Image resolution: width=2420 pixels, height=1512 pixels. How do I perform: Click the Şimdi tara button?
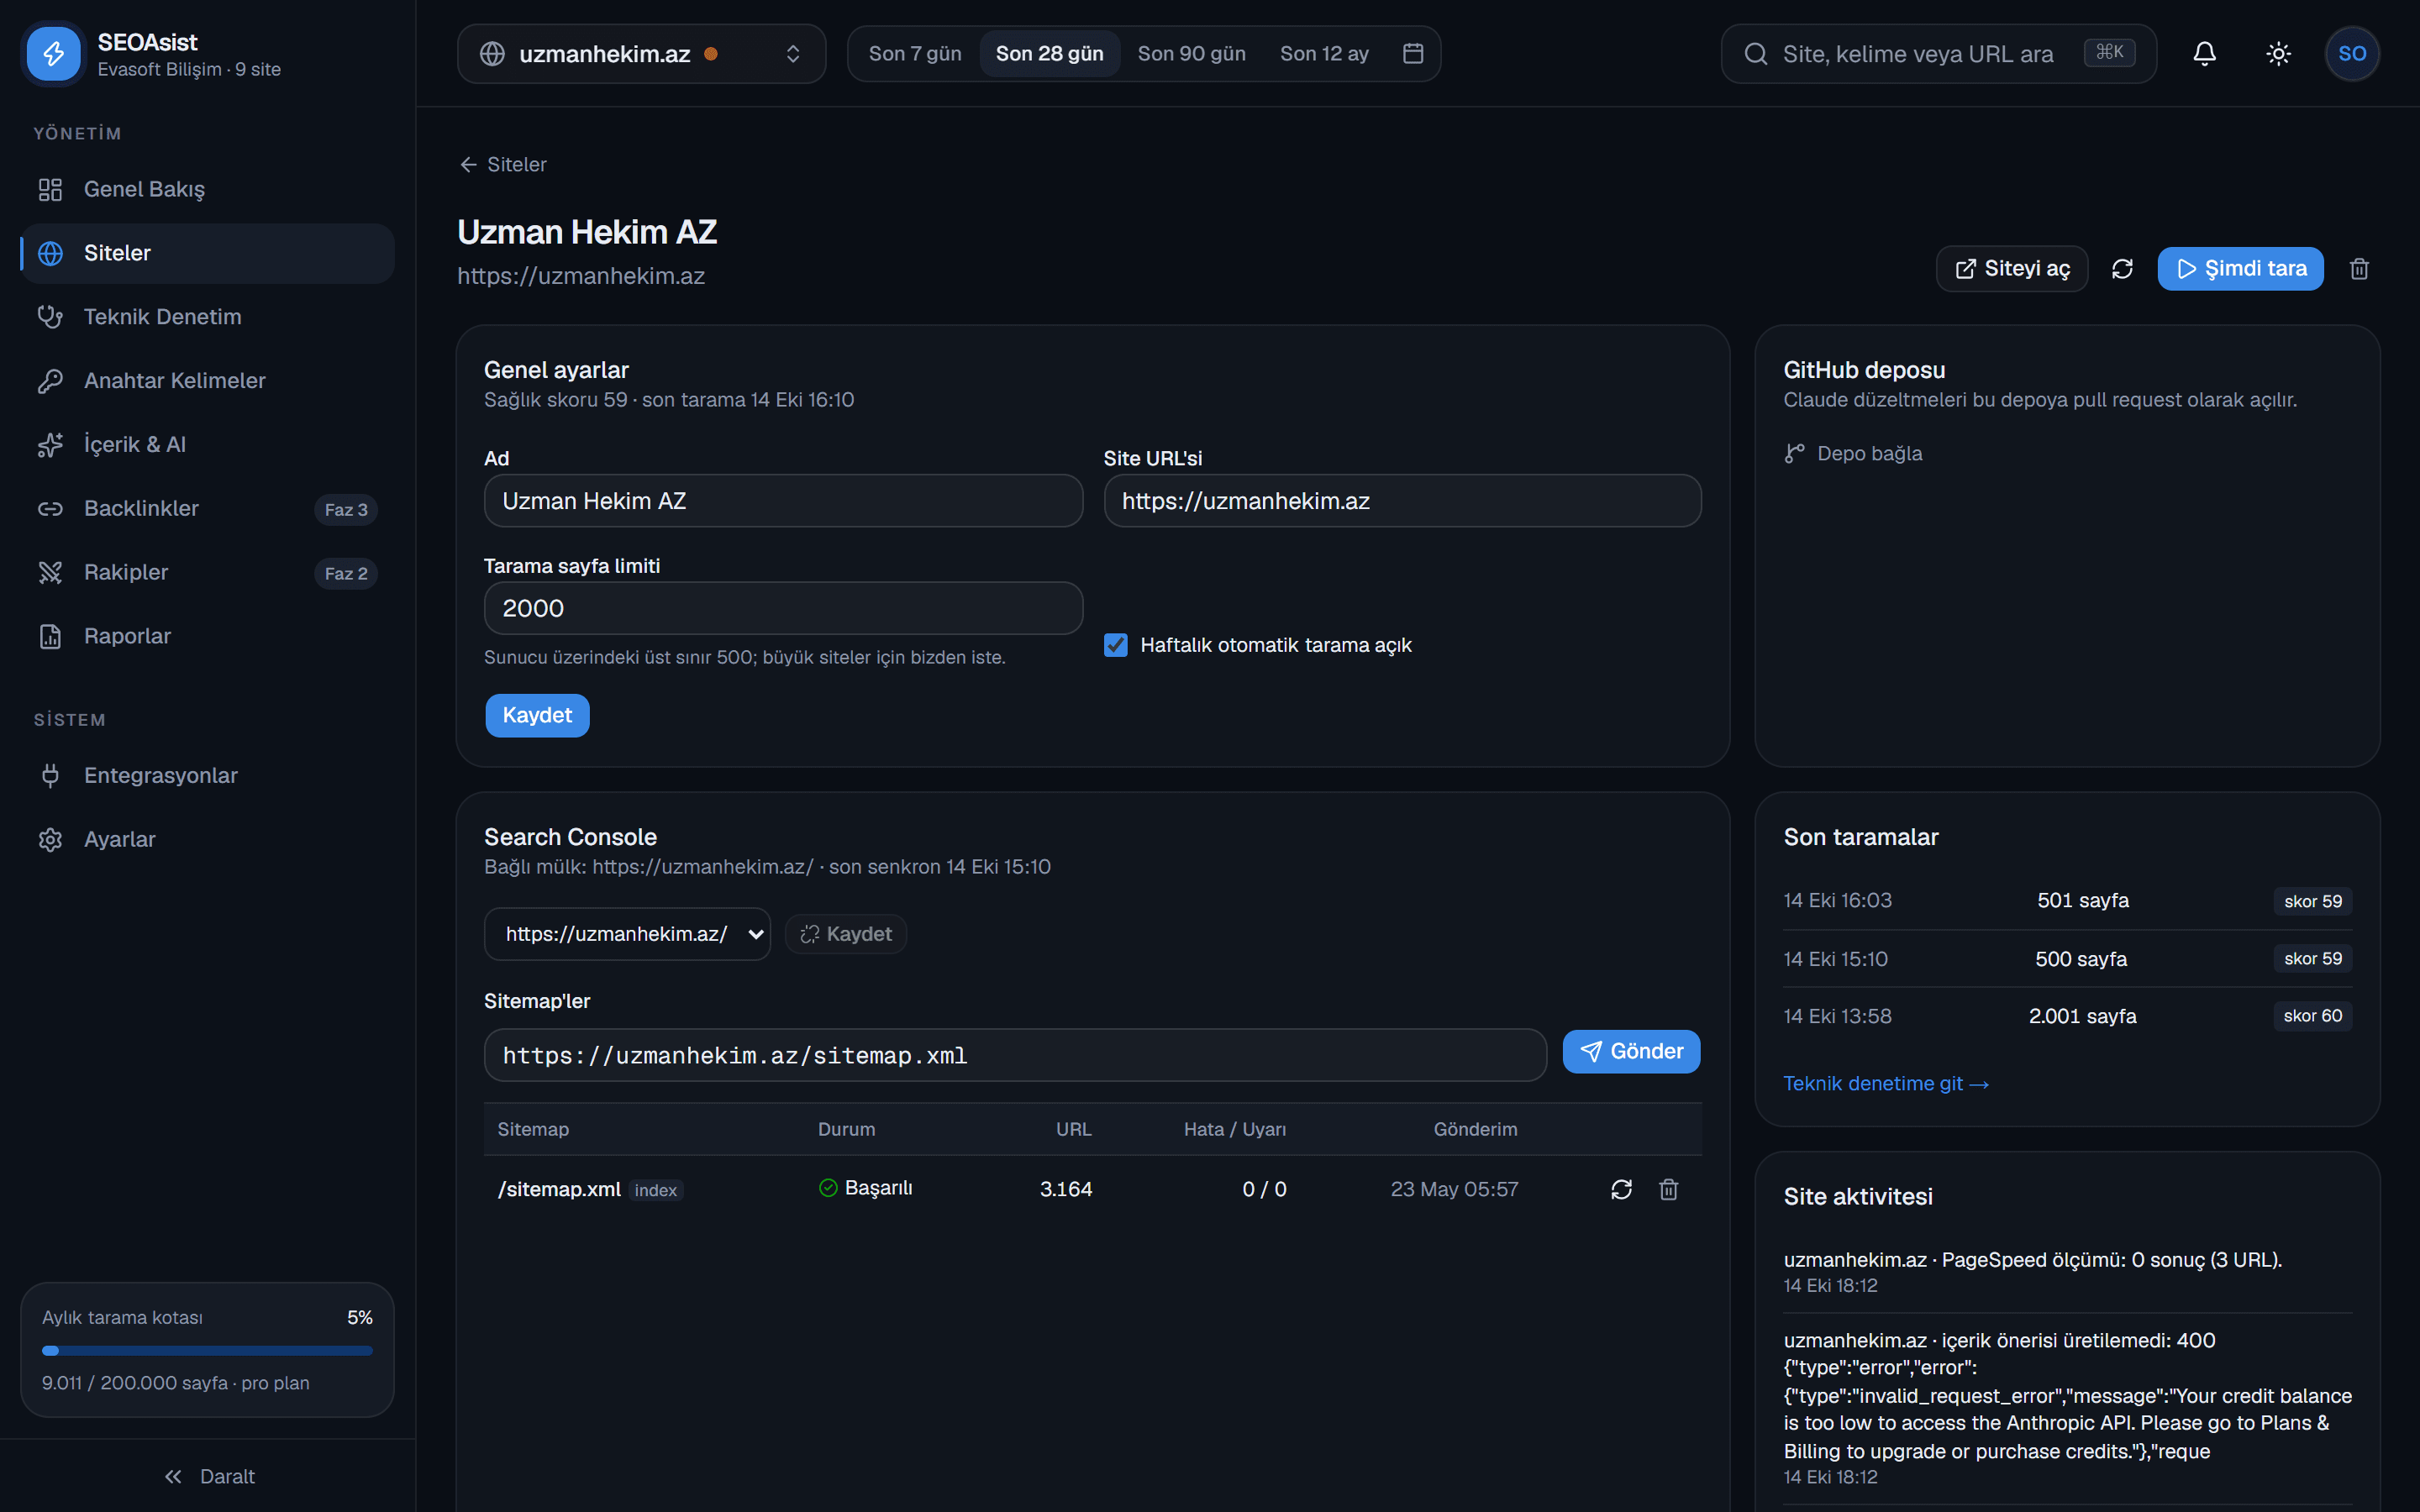point(2240,268)
